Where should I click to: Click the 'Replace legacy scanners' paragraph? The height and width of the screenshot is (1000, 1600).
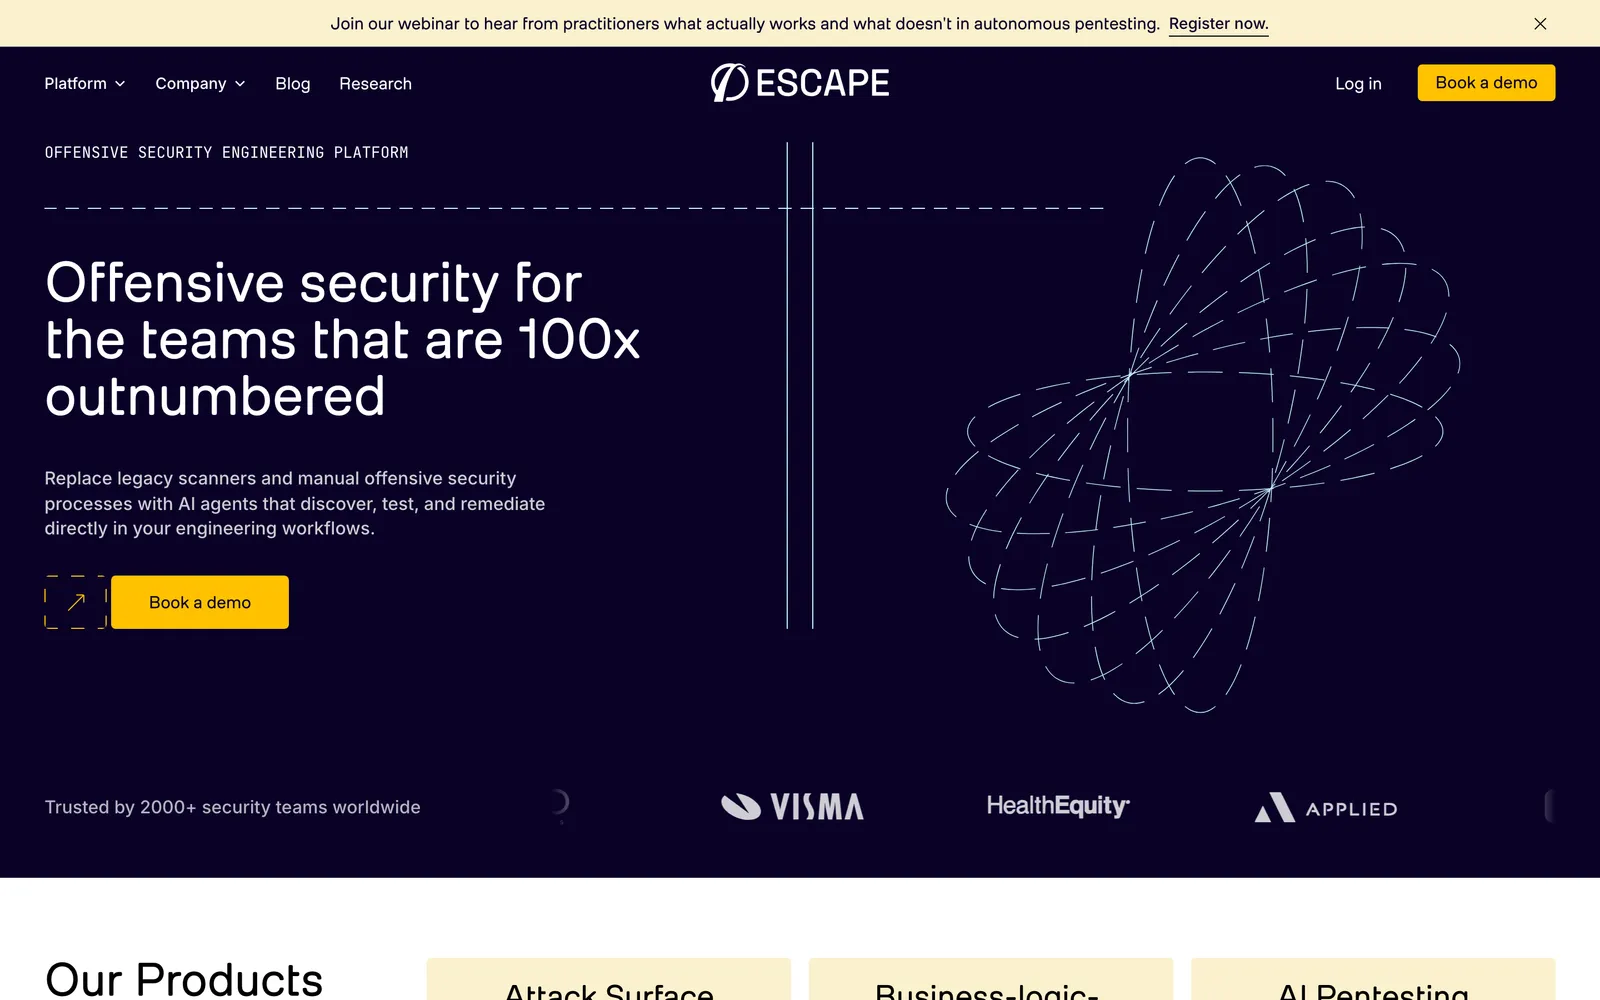coord(295,503)
